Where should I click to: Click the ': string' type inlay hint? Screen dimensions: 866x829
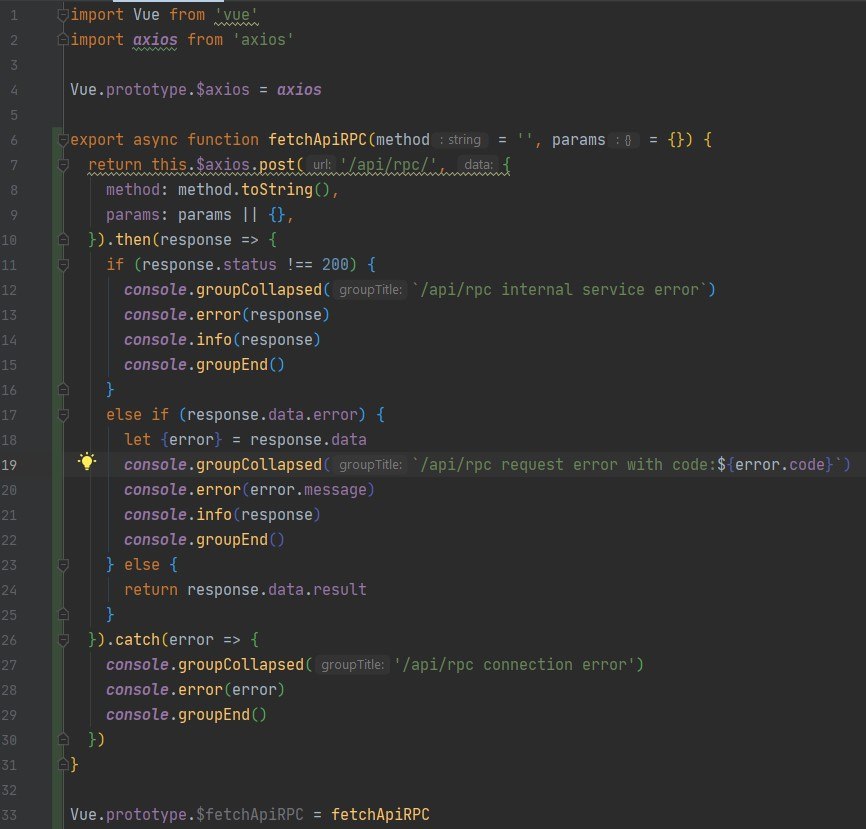click(x=461, y=140)
